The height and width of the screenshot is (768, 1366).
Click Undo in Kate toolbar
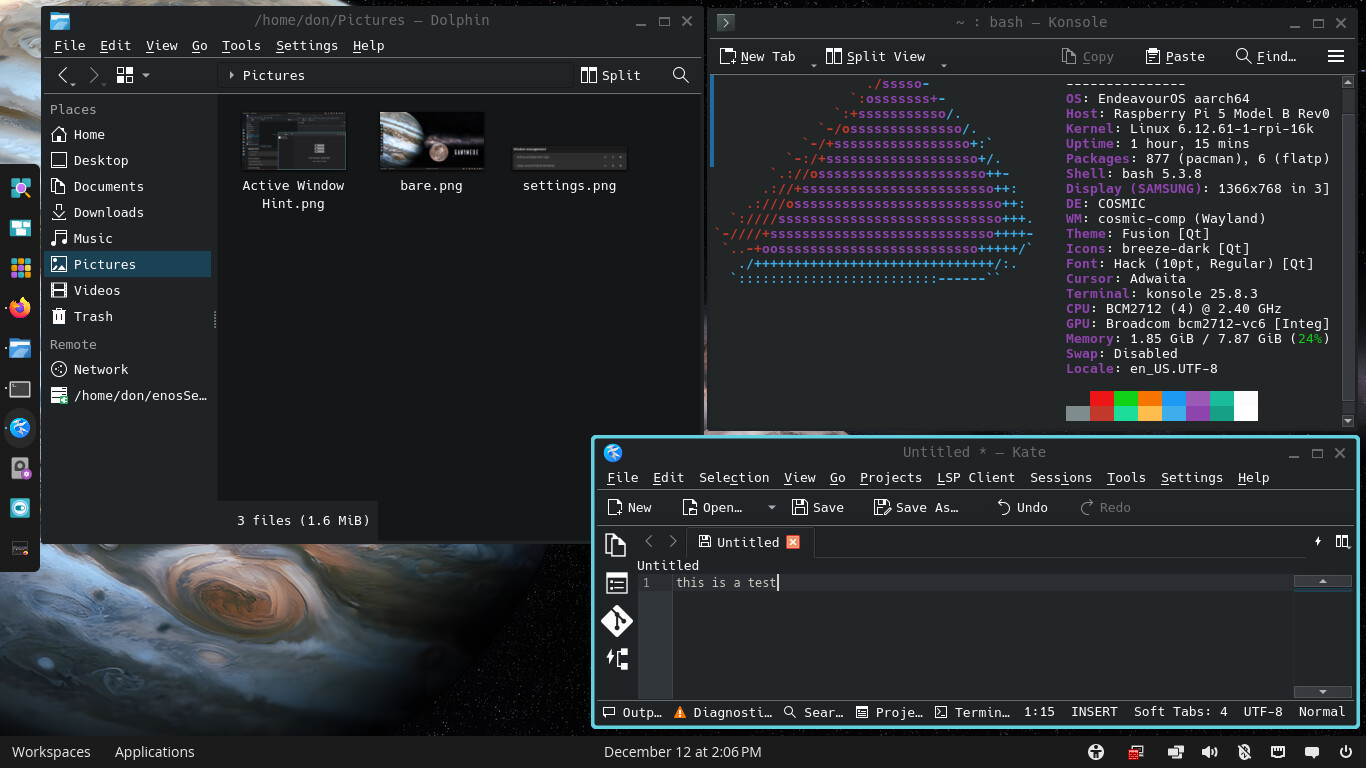click(1021, 507)
